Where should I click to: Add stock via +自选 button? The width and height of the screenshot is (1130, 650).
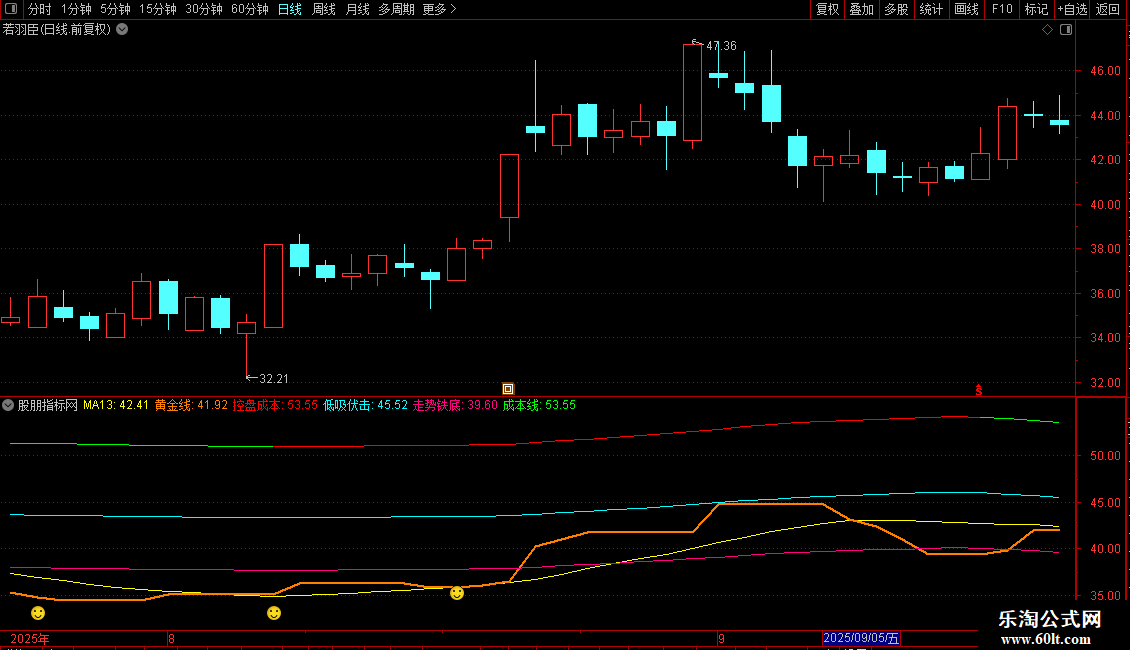point(1072,9)
